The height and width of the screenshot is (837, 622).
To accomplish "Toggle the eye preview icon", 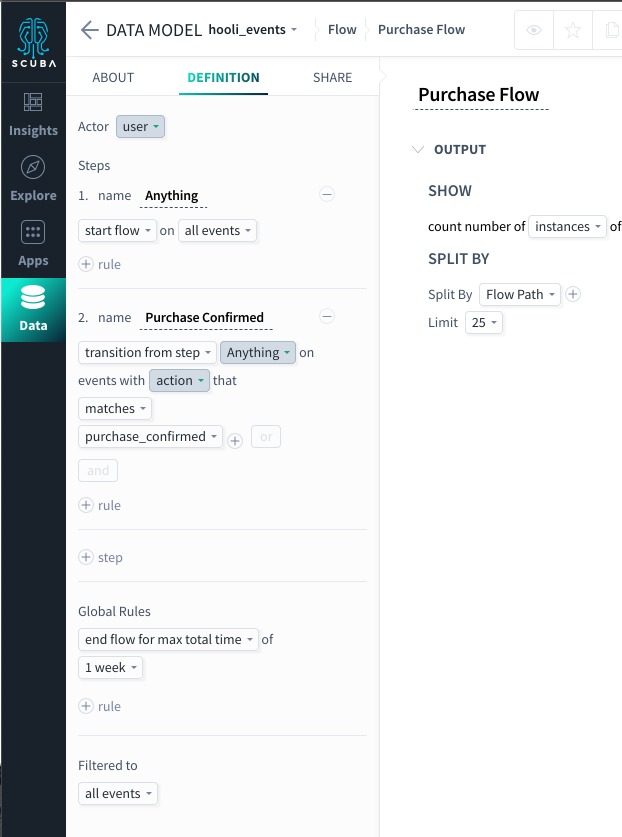I will [x=534, y=30].
